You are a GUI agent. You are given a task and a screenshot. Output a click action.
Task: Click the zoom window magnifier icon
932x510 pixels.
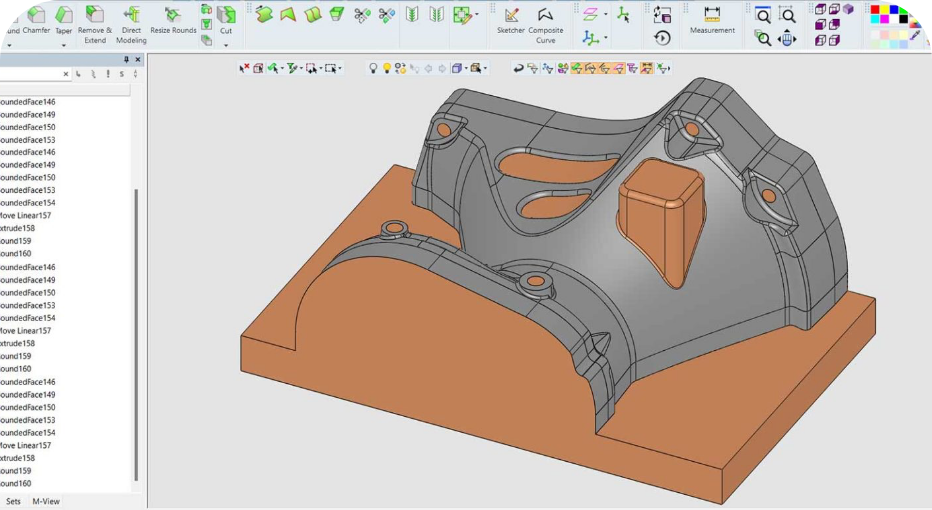787,15
